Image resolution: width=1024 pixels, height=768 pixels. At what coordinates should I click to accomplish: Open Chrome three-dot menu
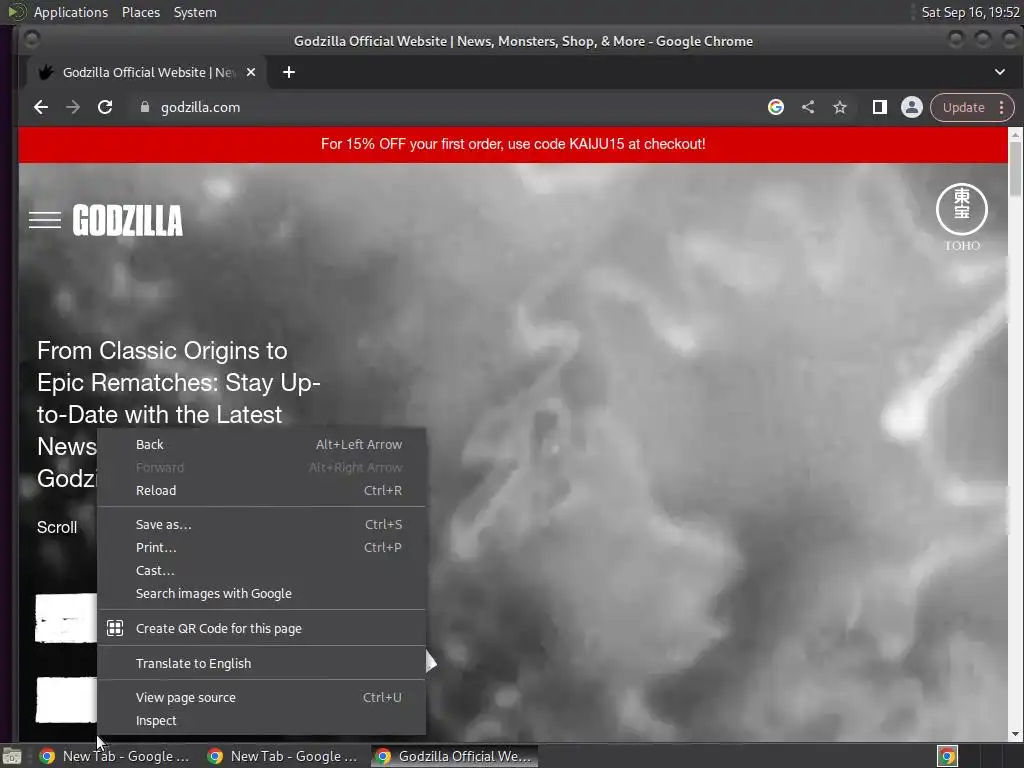[1002, 107]
